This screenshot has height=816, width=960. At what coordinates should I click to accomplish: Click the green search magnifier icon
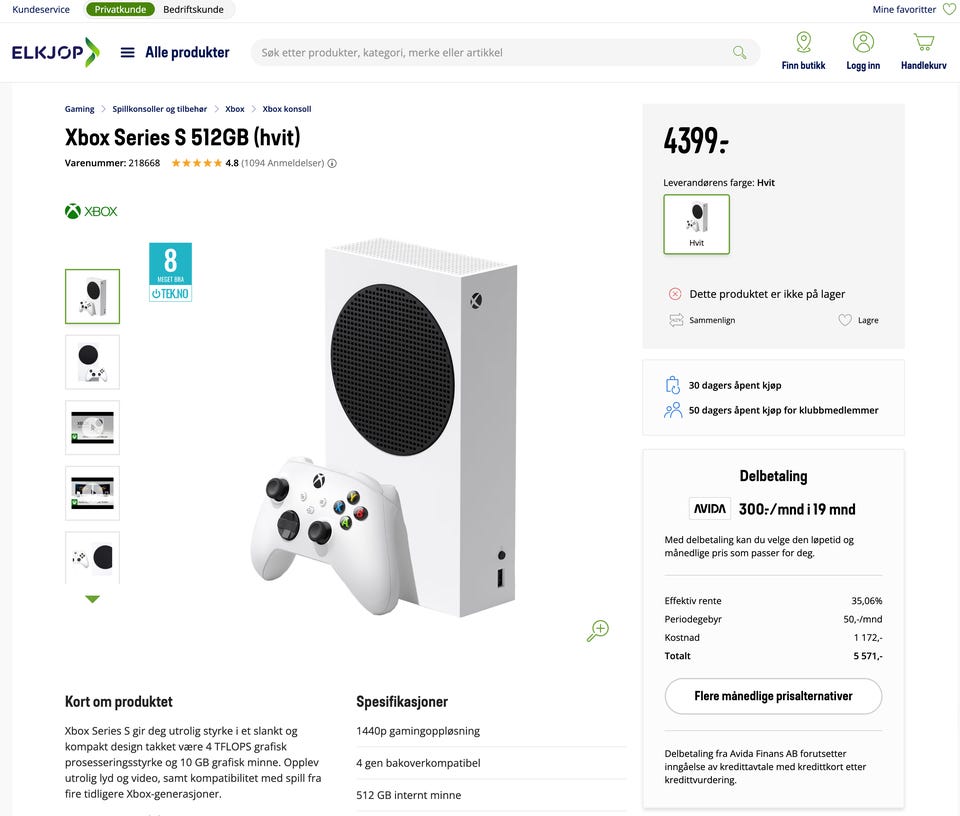[740, 52]
